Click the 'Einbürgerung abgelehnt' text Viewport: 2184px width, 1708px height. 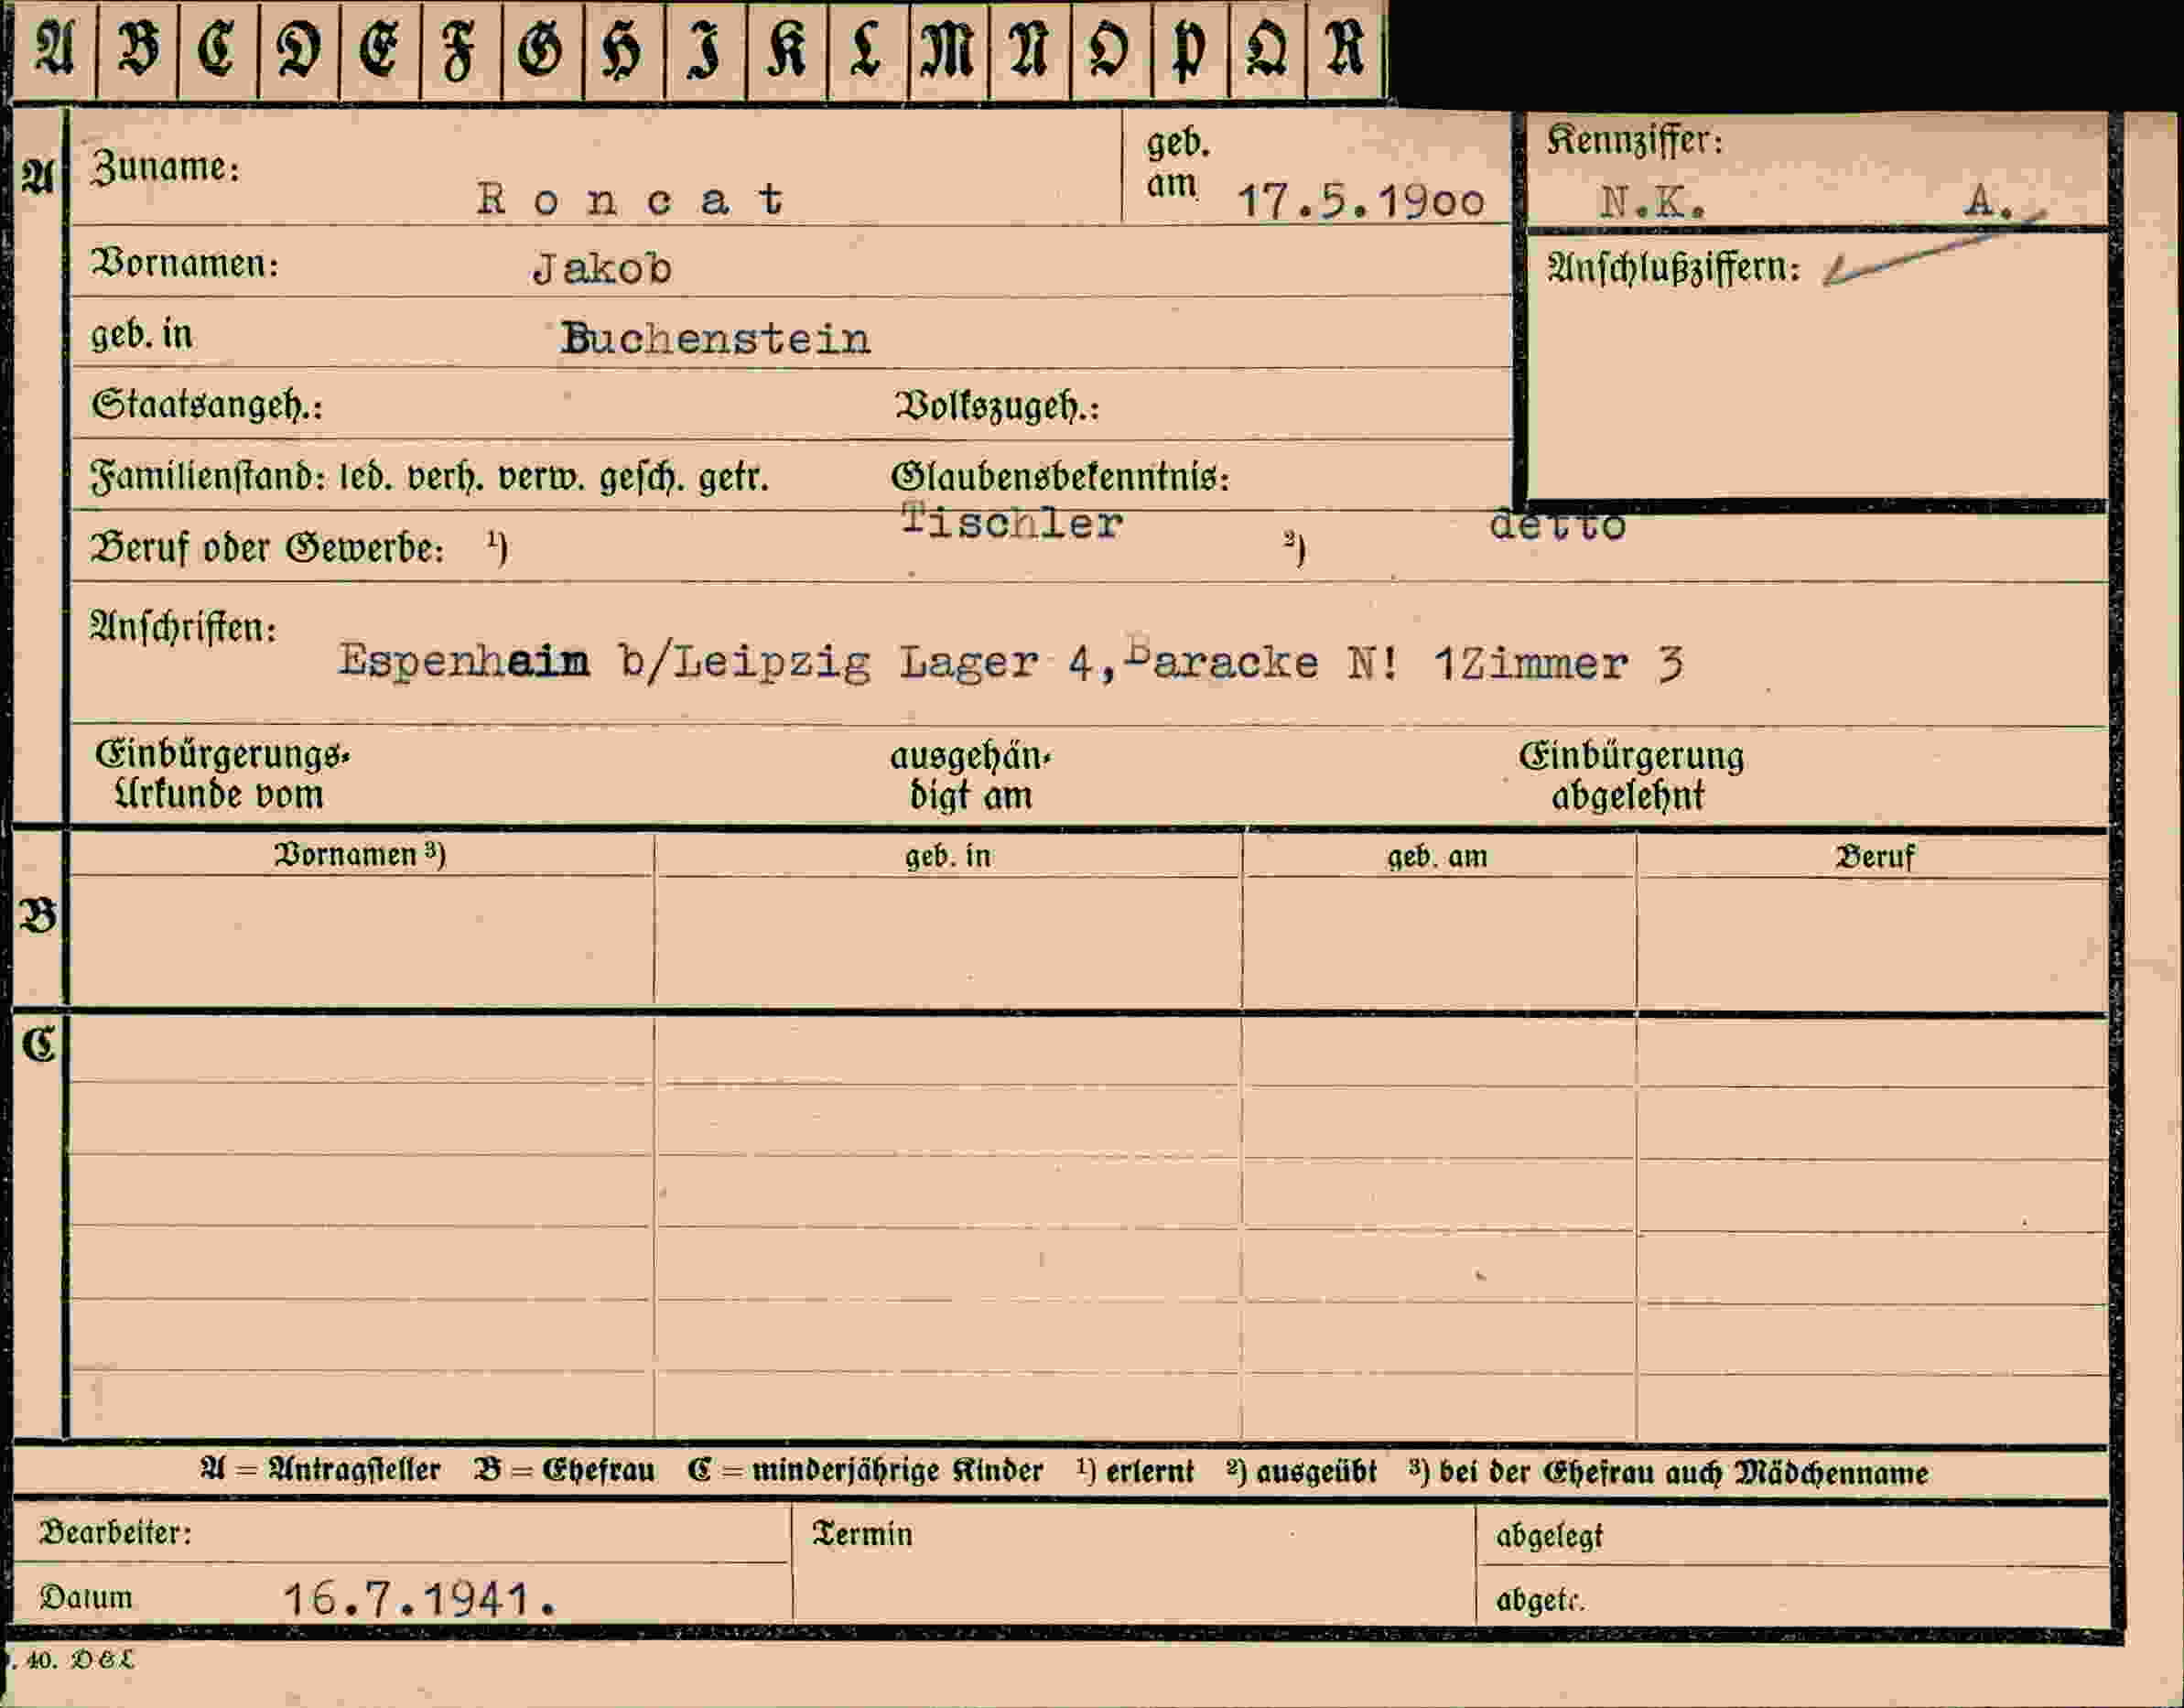[x=1631, y=775]
